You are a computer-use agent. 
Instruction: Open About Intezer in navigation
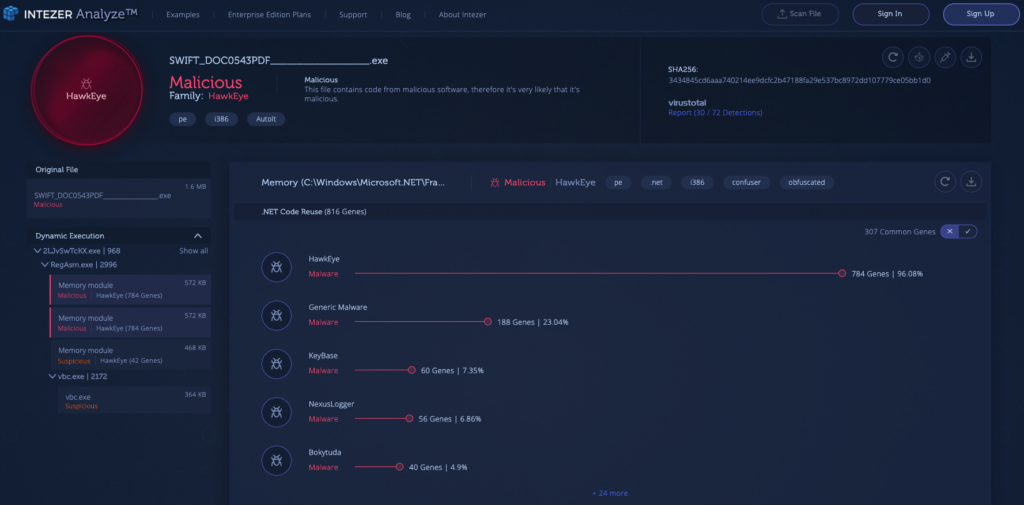click(x=462, y=14)
